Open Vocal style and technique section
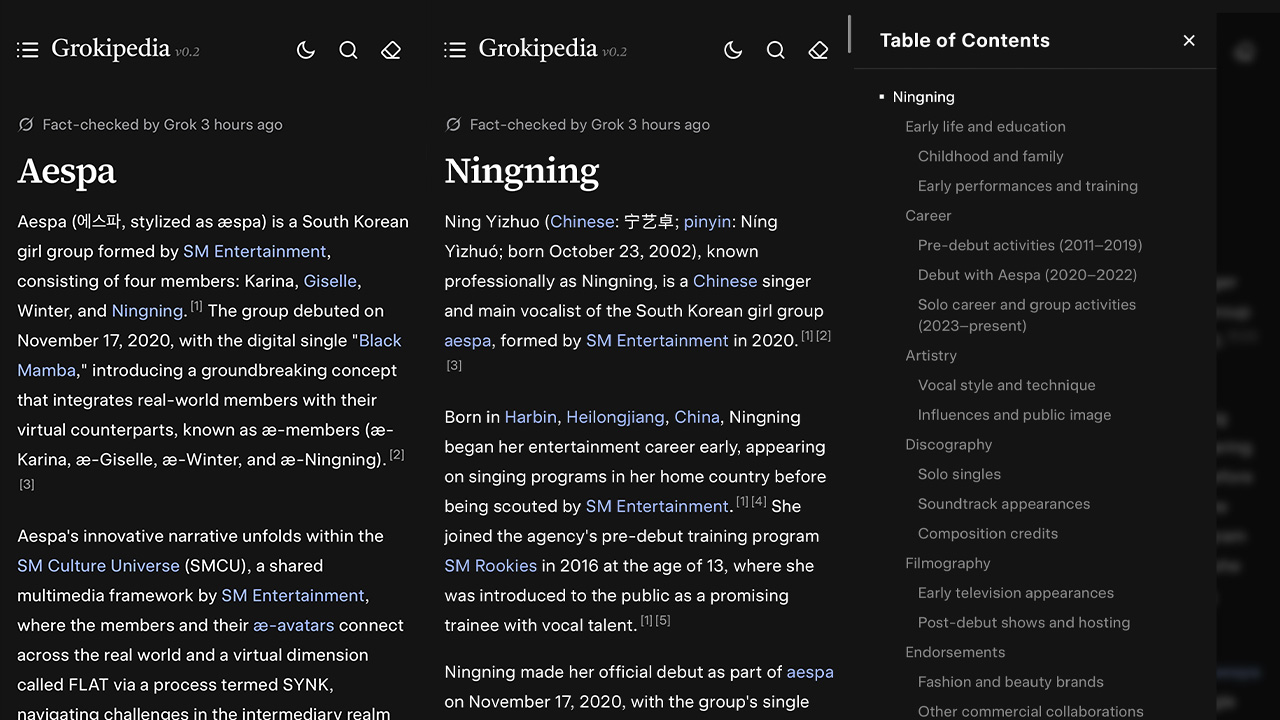Image resolution: width=1280 pixels, height=720 pixels. coord(1006,385)
